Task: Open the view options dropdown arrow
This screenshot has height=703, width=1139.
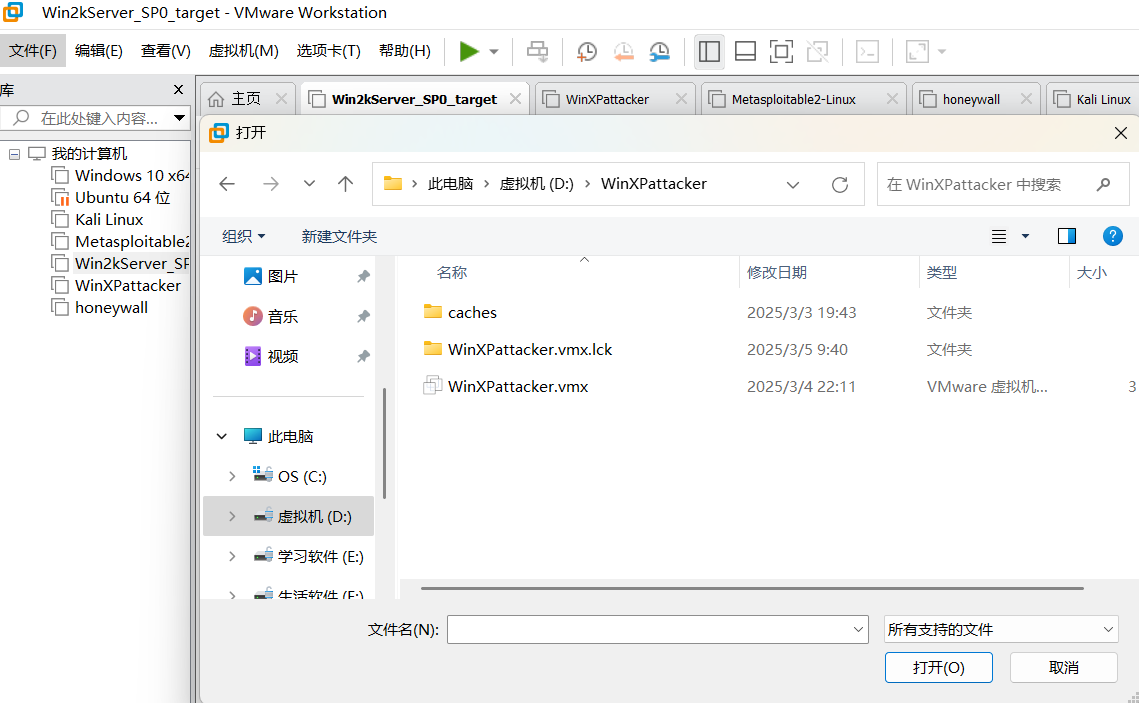Action: (x=1026, y=236)
